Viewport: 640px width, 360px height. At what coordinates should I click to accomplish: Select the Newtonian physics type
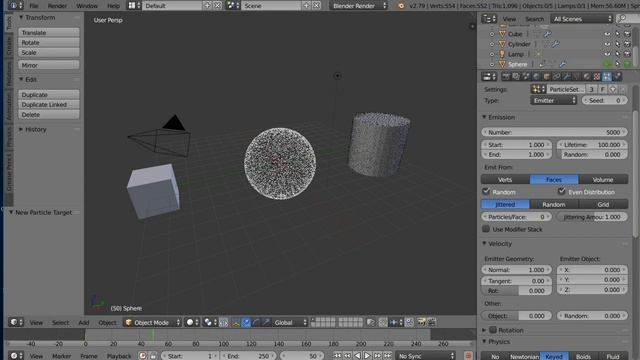pyautogui.click(x=524, y=356)
